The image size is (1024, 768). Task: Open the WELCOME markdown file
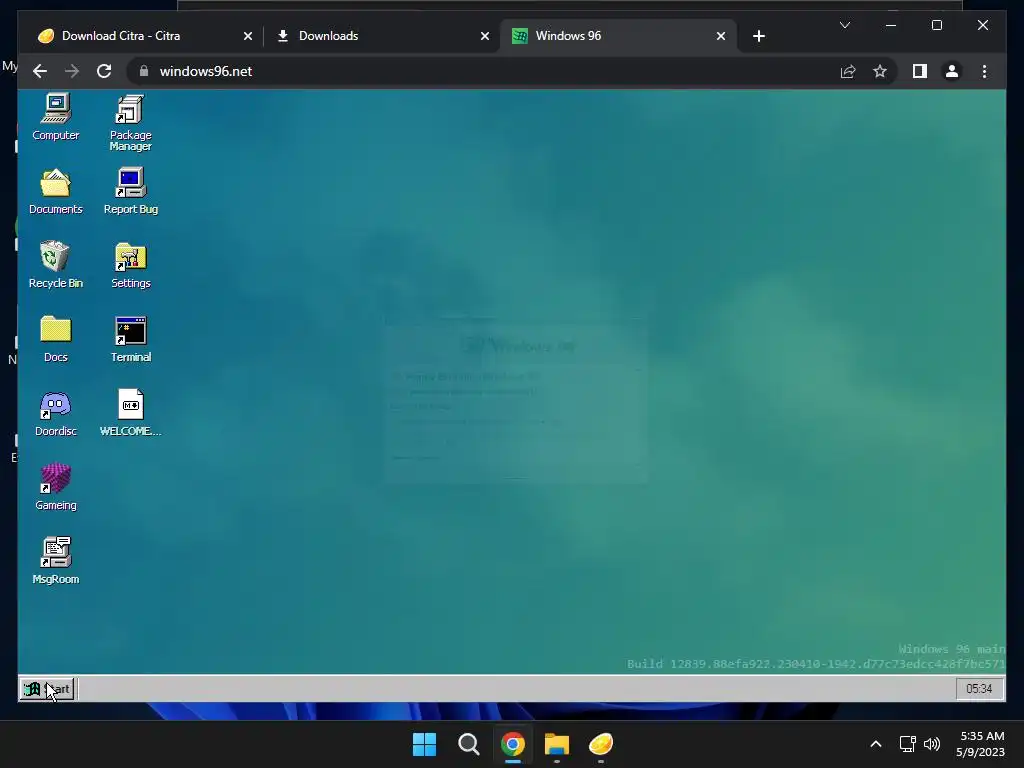[131, 413]
